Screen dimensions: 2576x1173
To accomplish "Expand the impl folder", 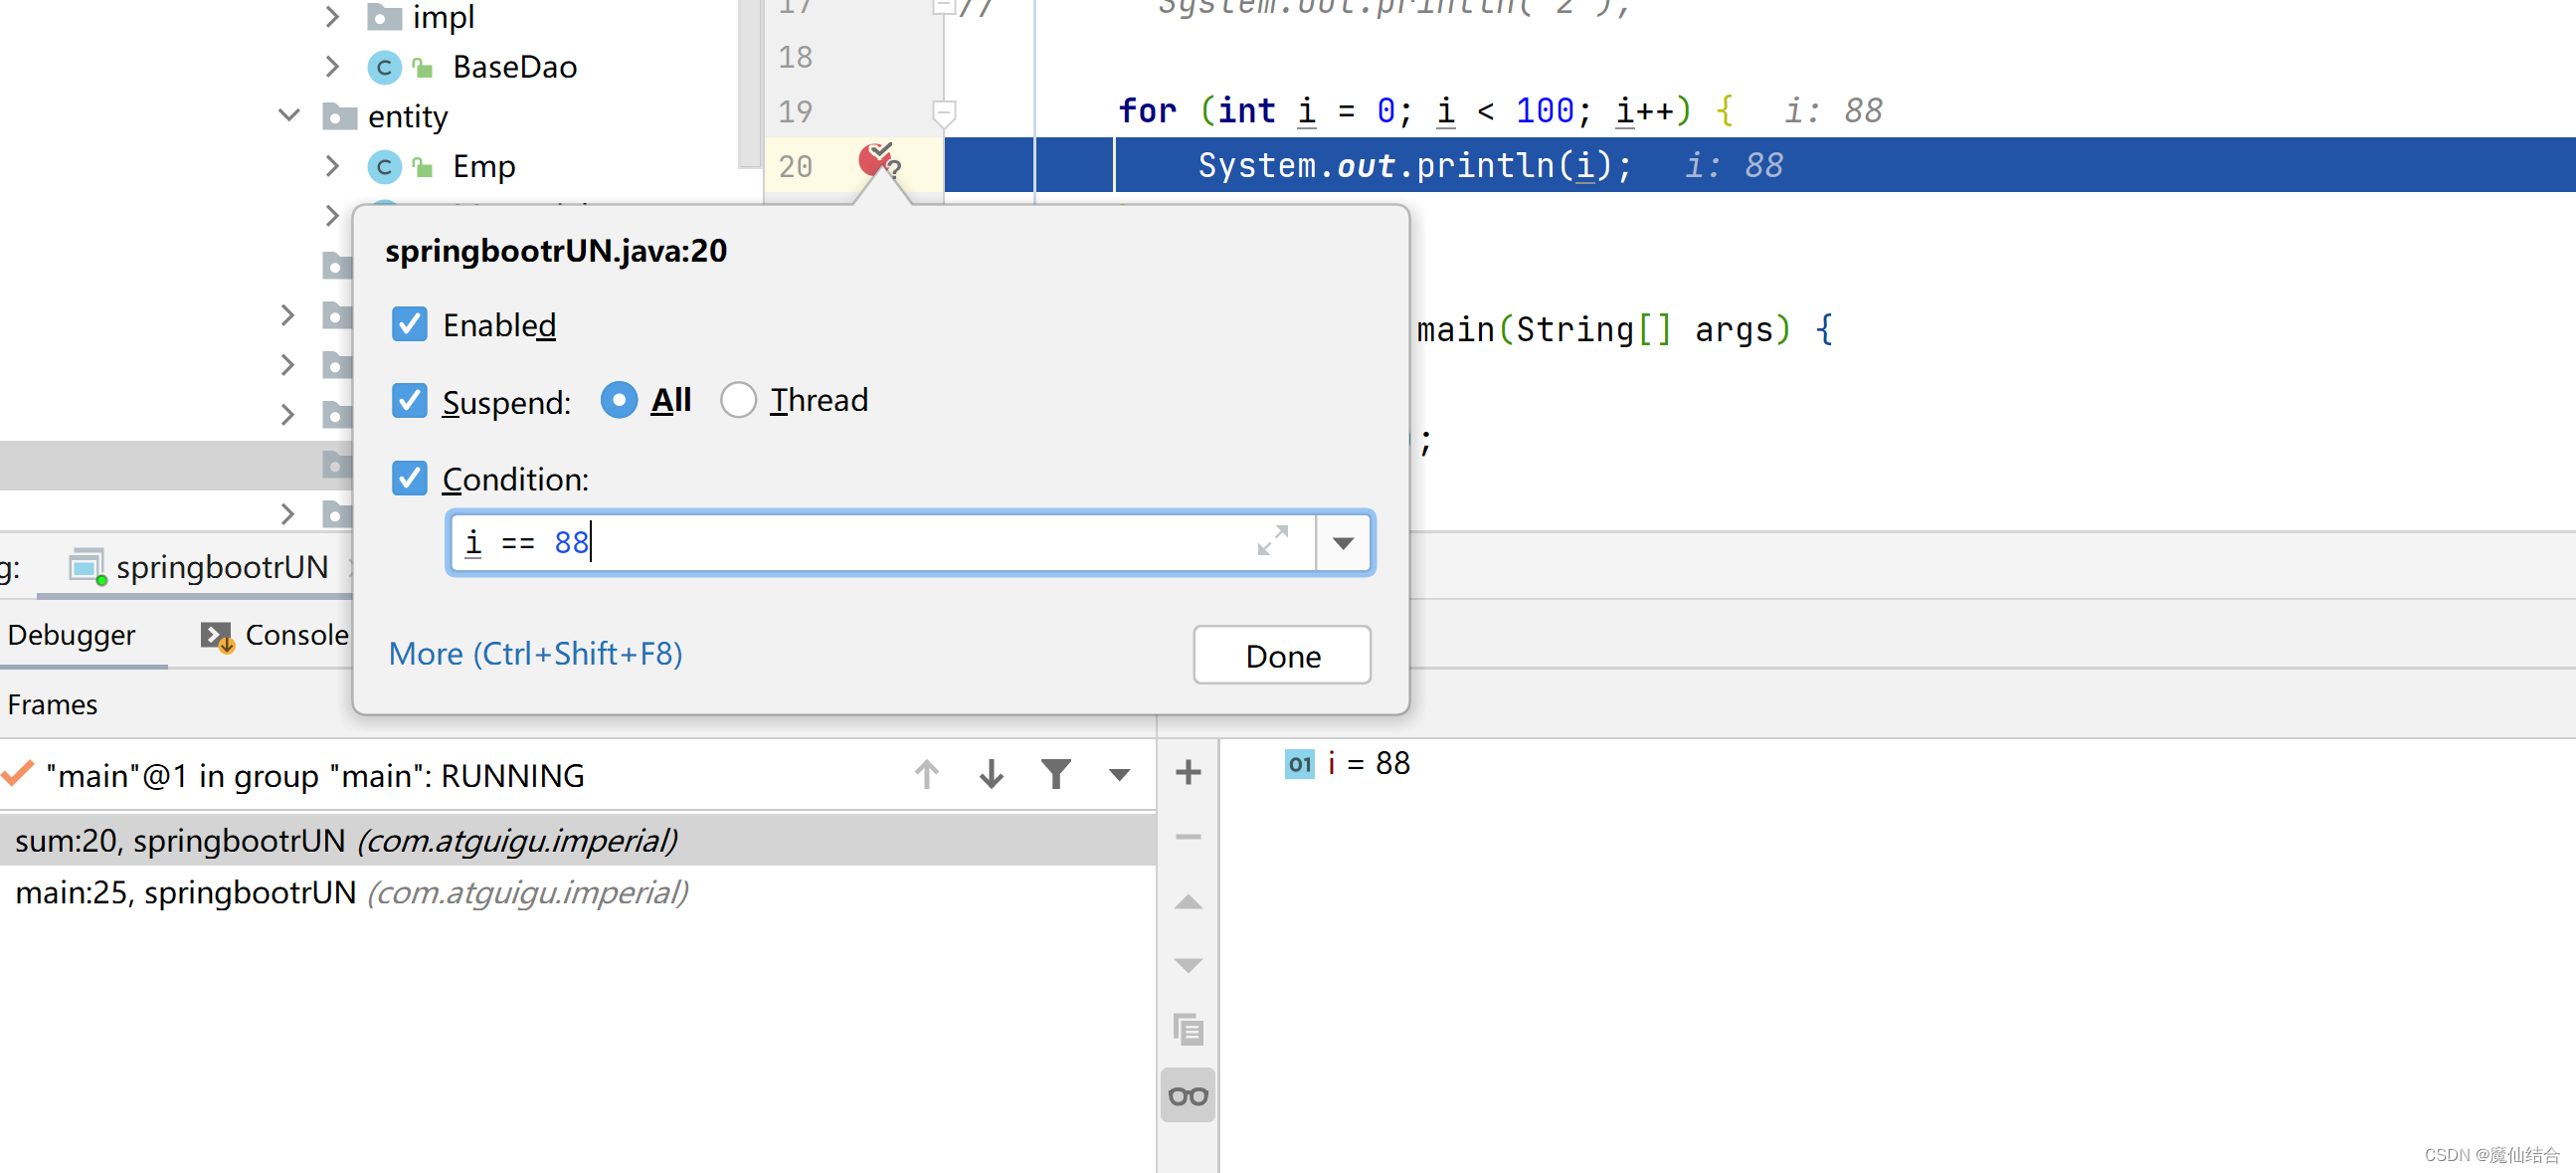I will click(333, 17).
